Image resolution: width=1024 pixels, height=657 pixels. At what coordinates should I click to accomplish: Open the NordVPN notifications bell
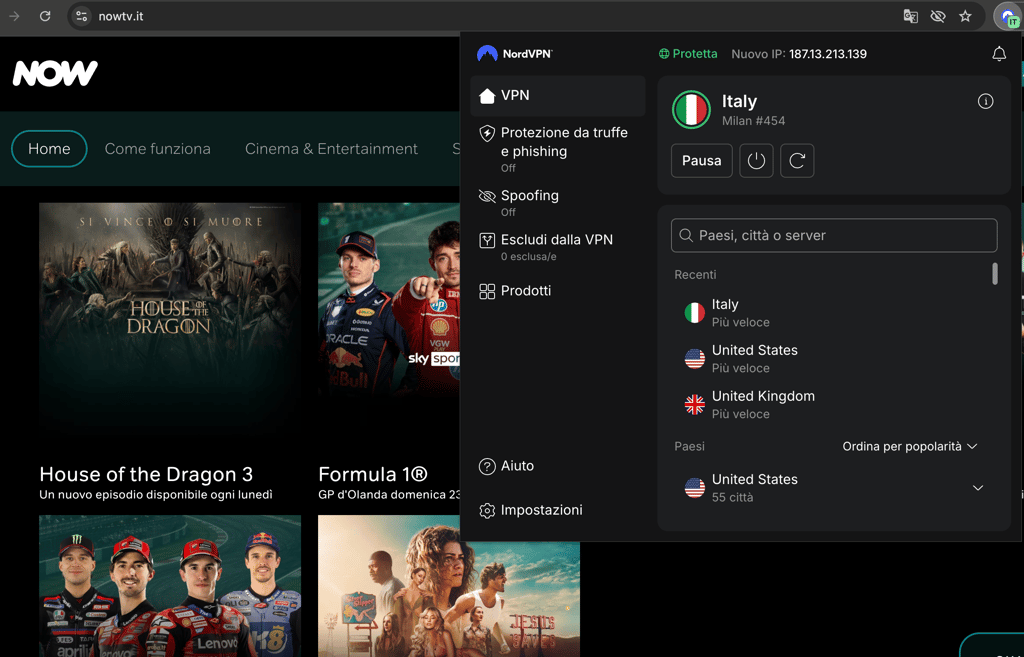[999, 54]
